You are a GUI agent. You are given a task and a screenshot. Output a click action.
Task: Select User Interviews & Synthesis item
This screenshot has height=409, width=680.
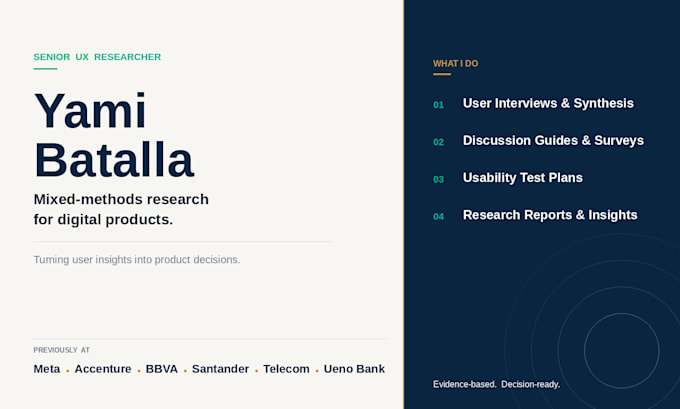[x=548, y=103]
